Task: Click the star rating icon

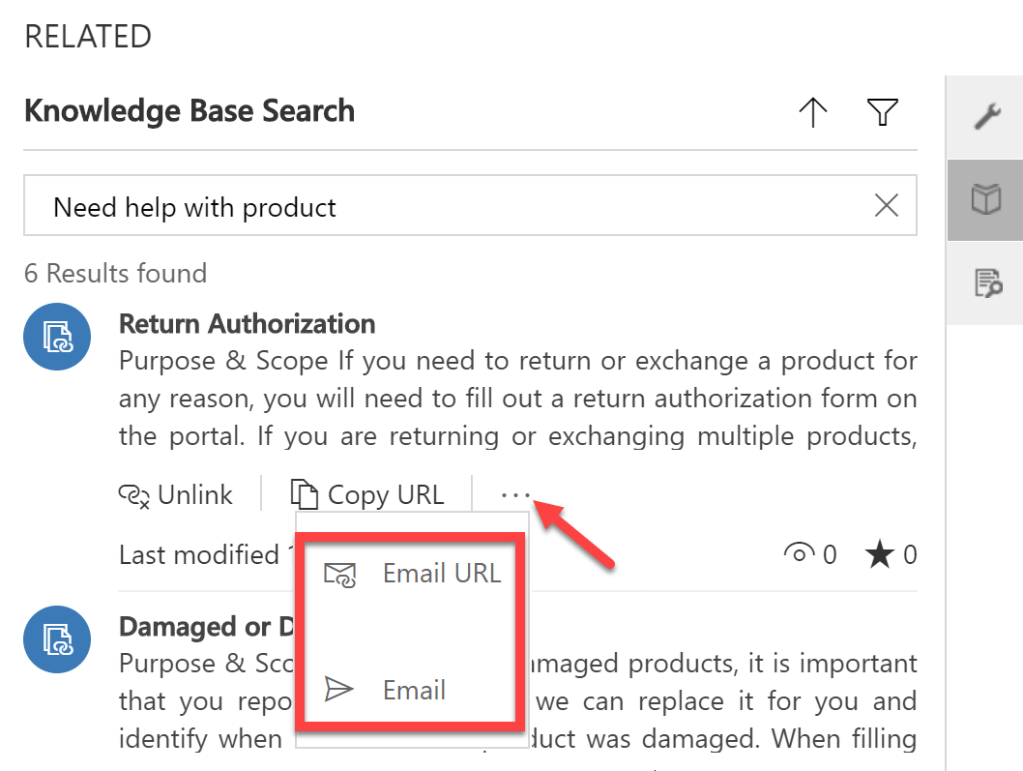Action: point(879,554)
